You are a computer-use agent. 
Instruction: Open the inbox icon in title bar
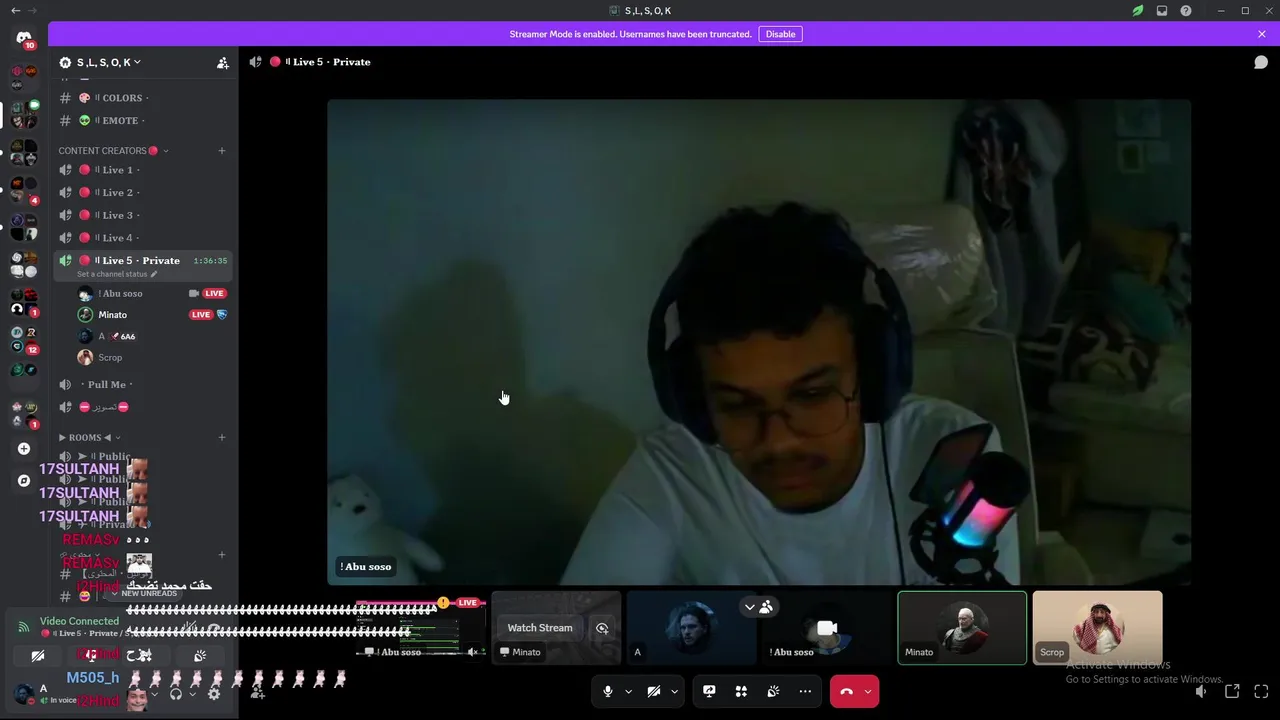1162,11
